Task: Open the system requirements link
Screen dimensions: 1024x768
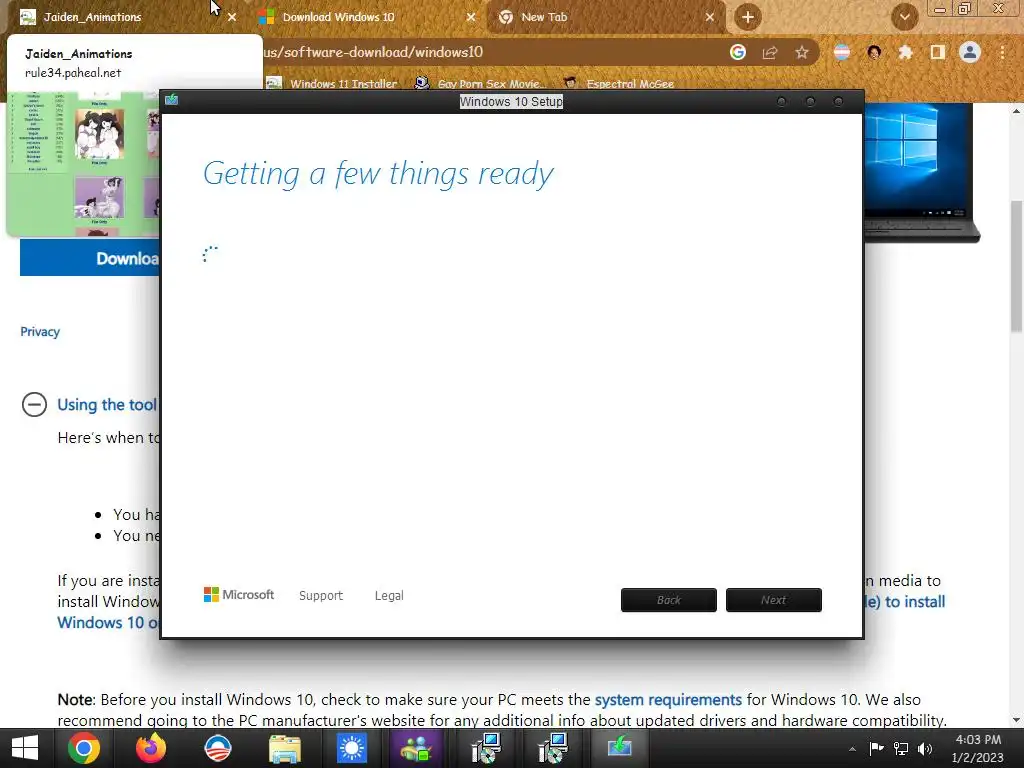Action: (x=668, y=699)
